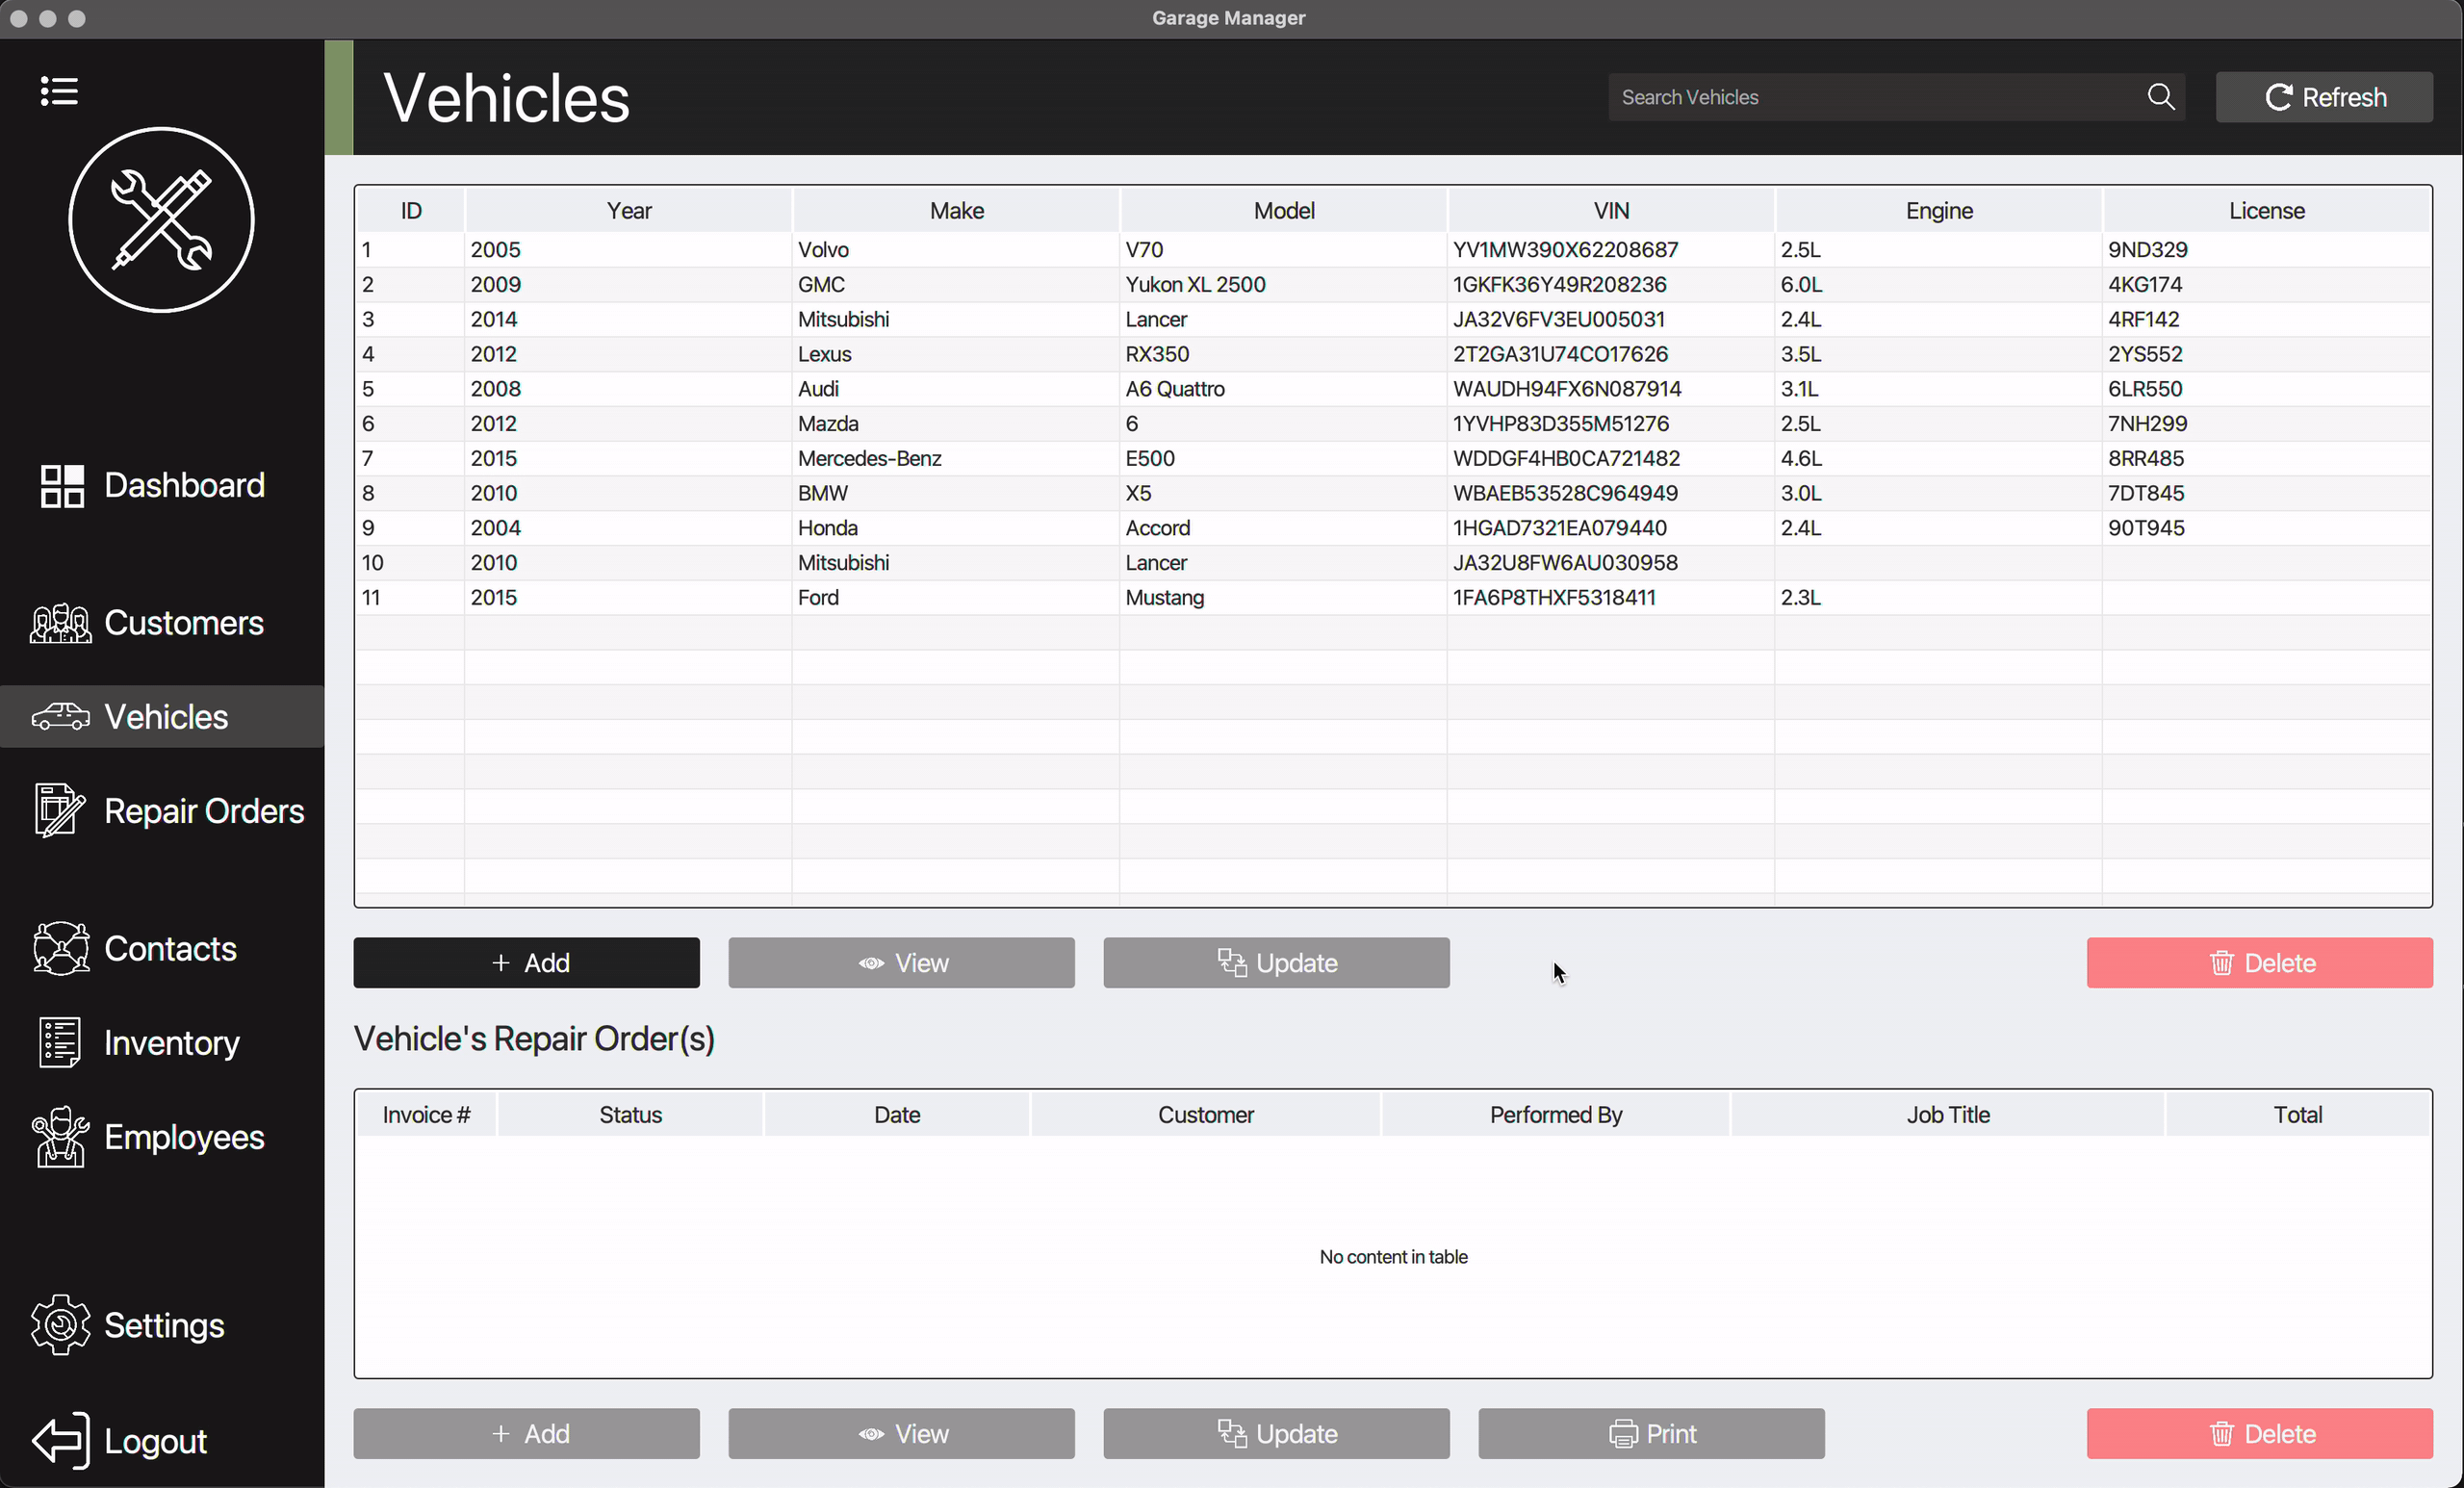Click the magnifier search icon
Screen dimensions: 2464x1488
(2160, 97)
